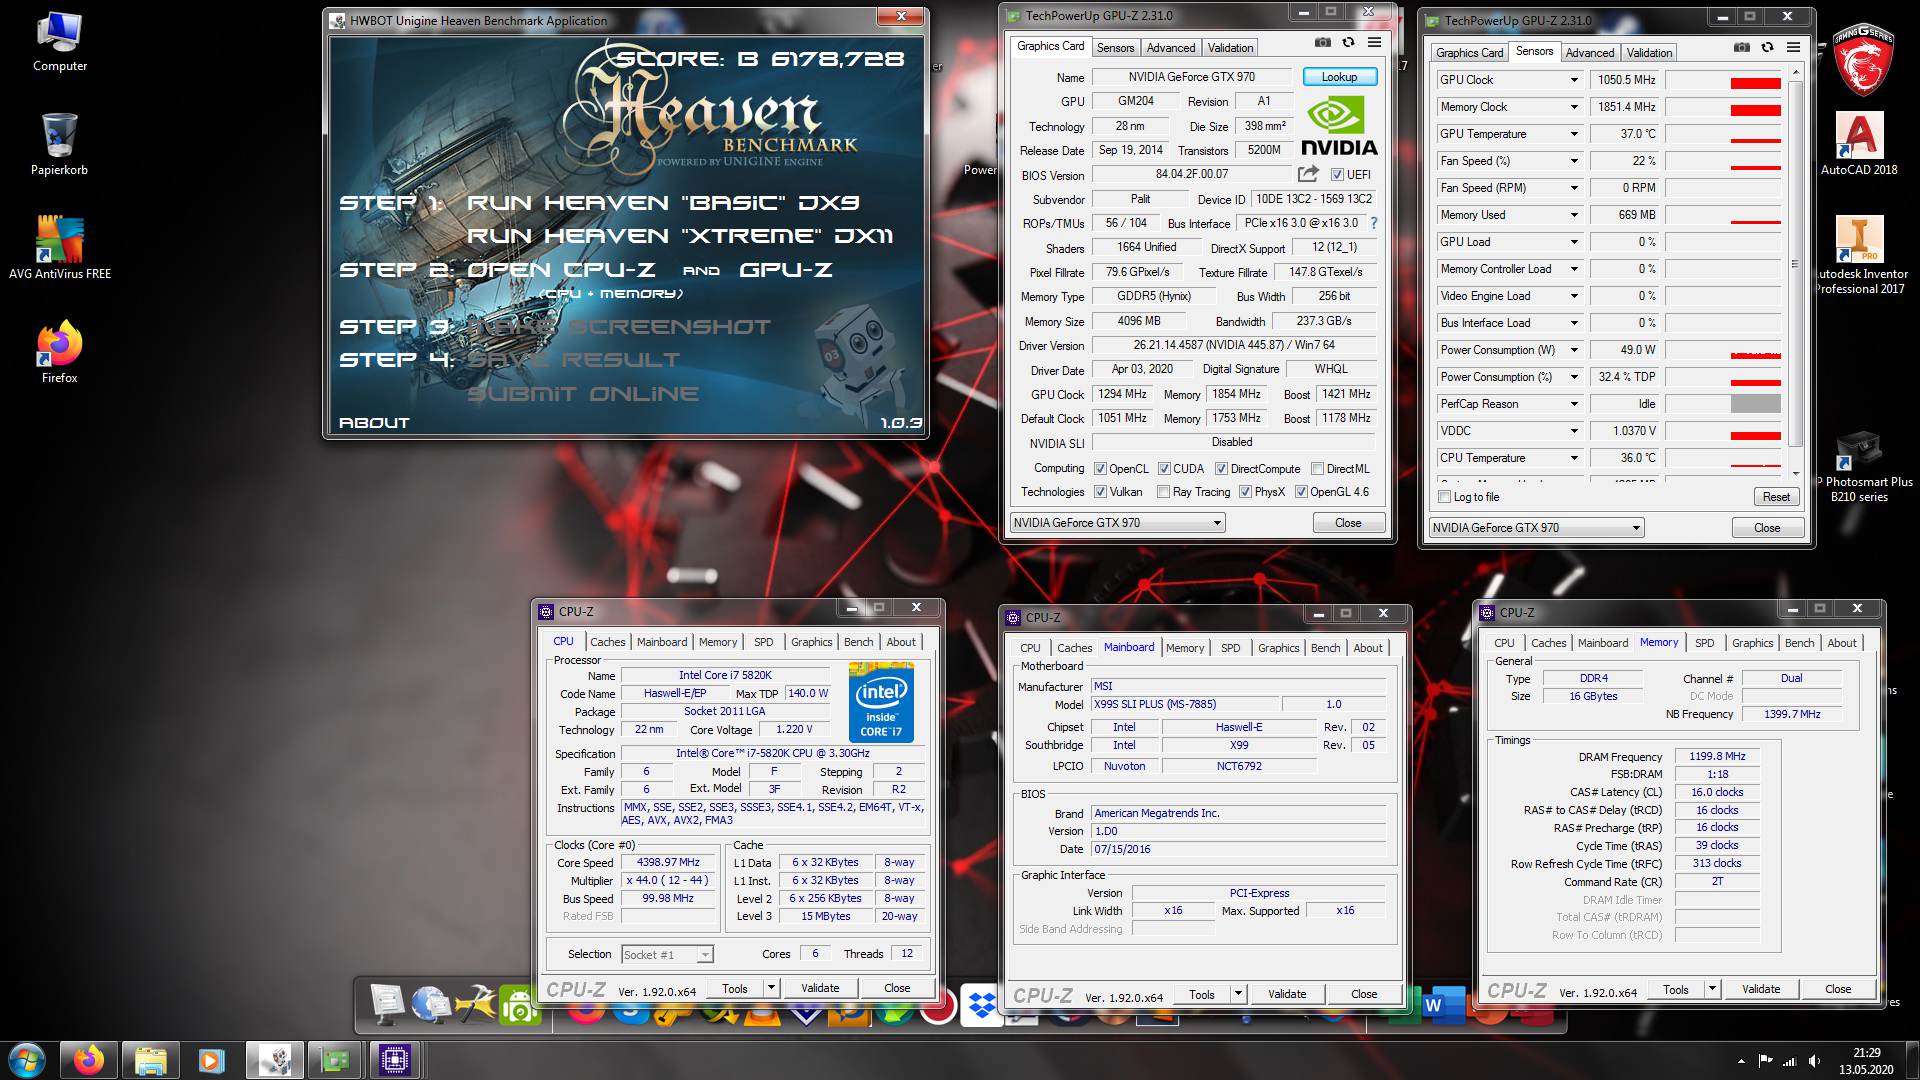This screenshot has width=1920, height=1080.
Task: Open Tools dropdown arrow in CPU-Z CPU window
Action: click(770, 988)
